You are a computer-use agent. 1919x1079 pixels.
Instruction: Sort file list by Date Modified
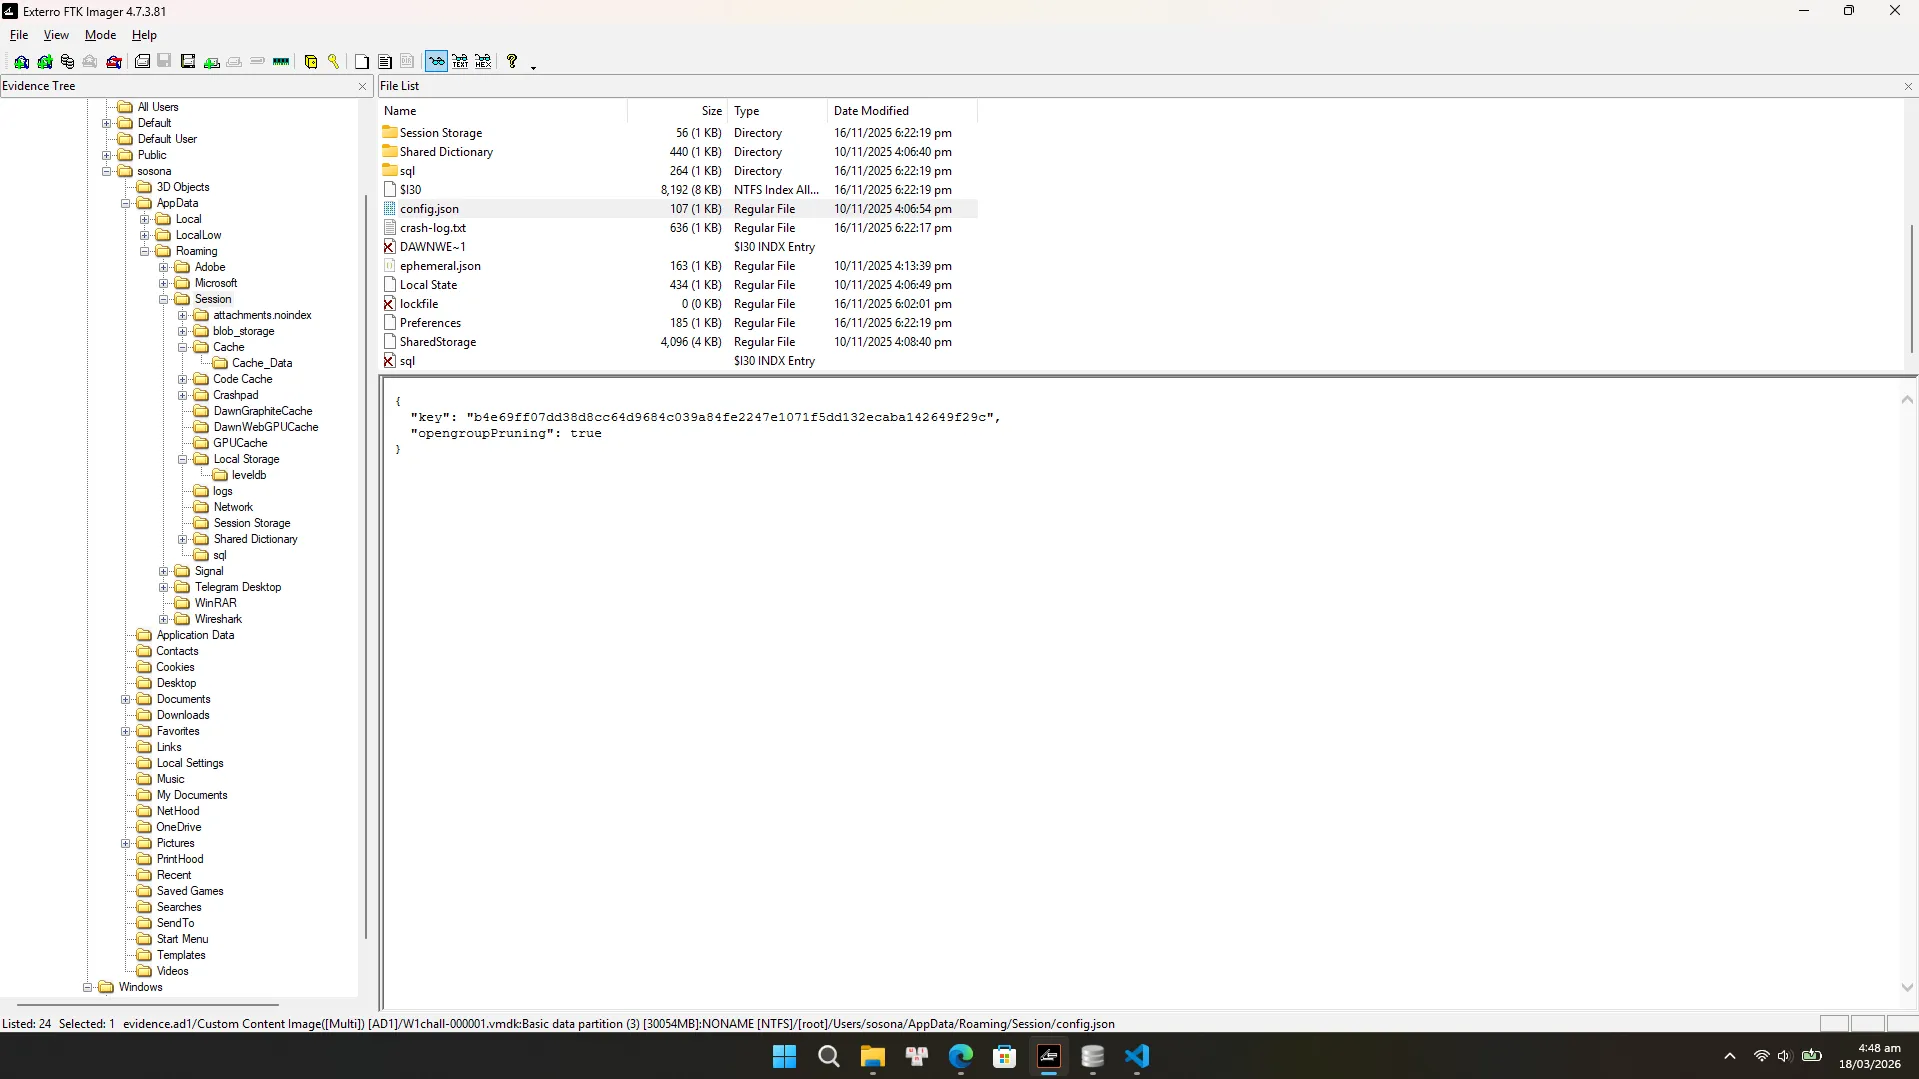(x=903, y=111)
